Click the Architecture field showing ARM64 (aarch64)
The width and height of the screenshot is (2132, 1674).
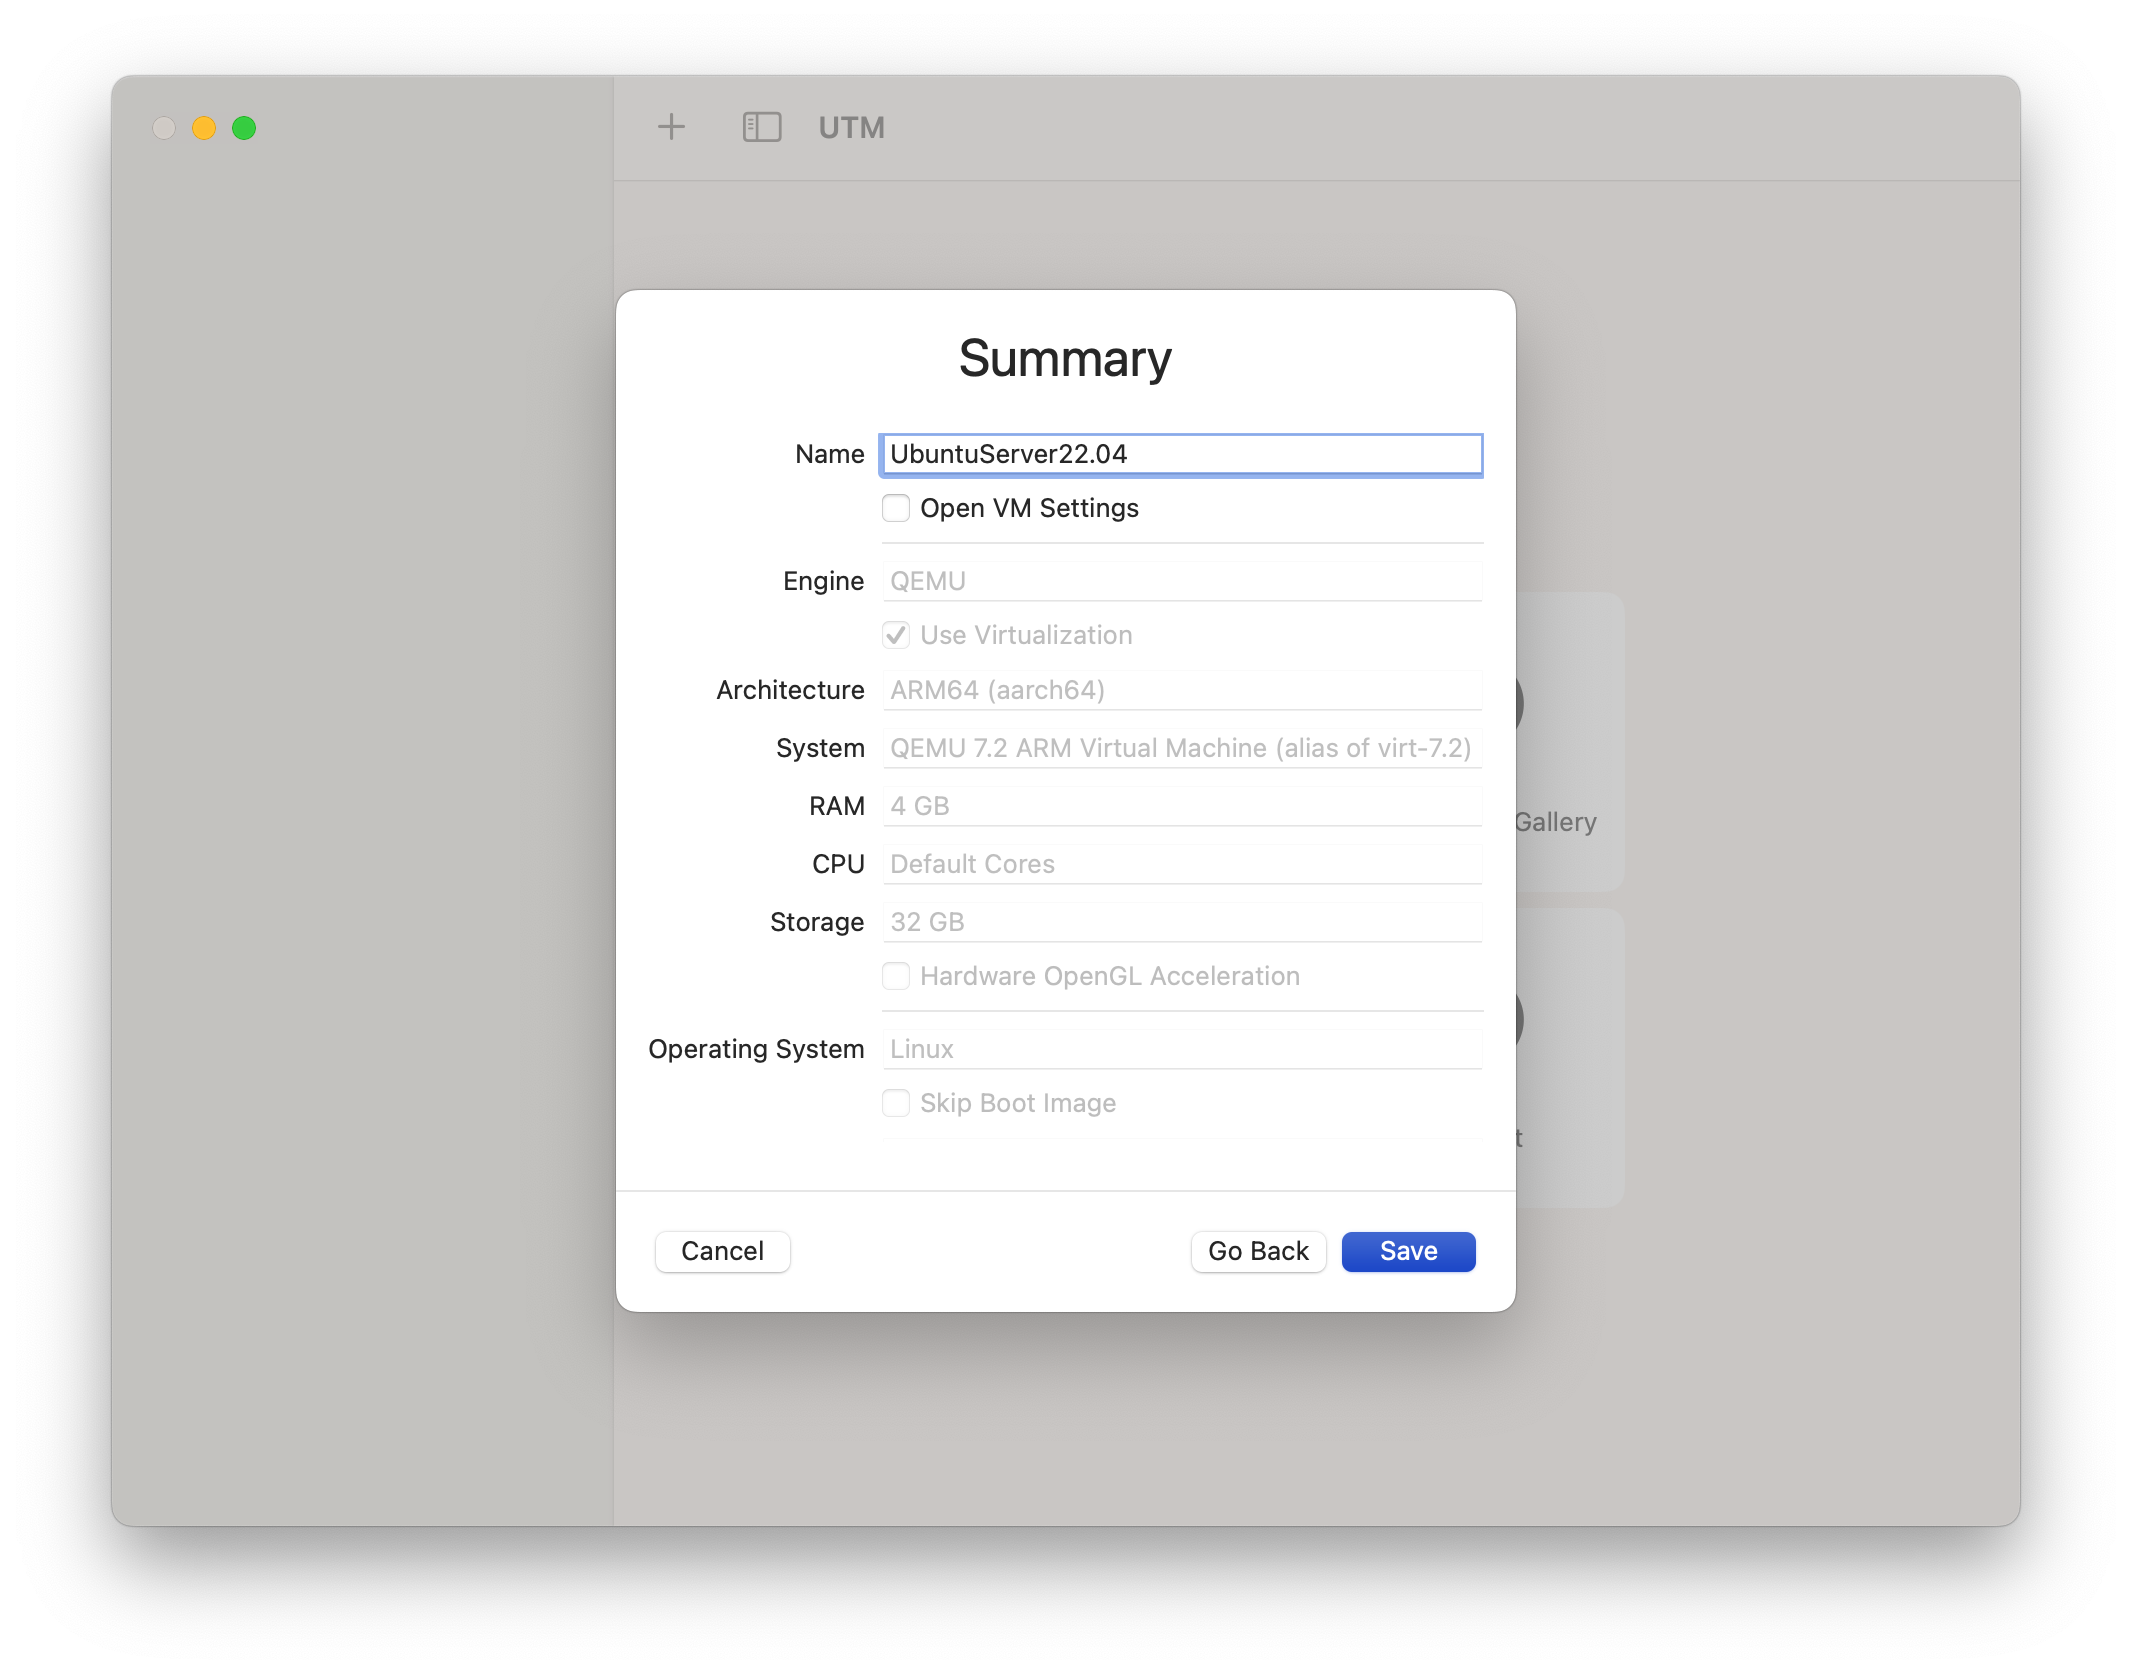click(1181, 690)
